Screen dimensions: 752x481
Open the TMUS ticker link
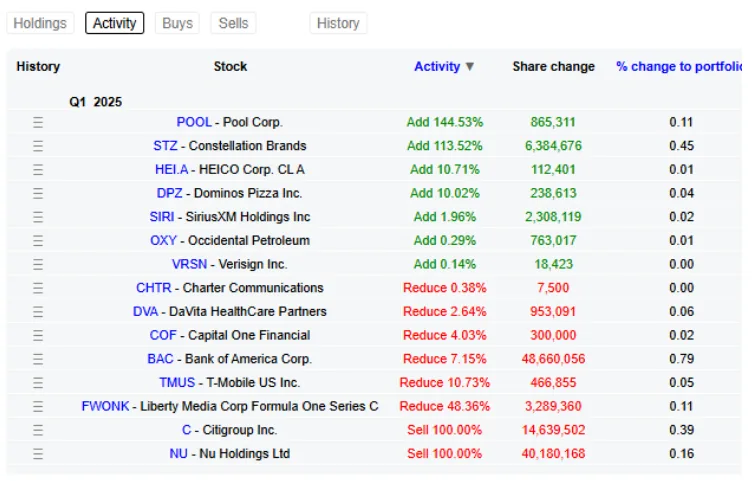point(177,383)
